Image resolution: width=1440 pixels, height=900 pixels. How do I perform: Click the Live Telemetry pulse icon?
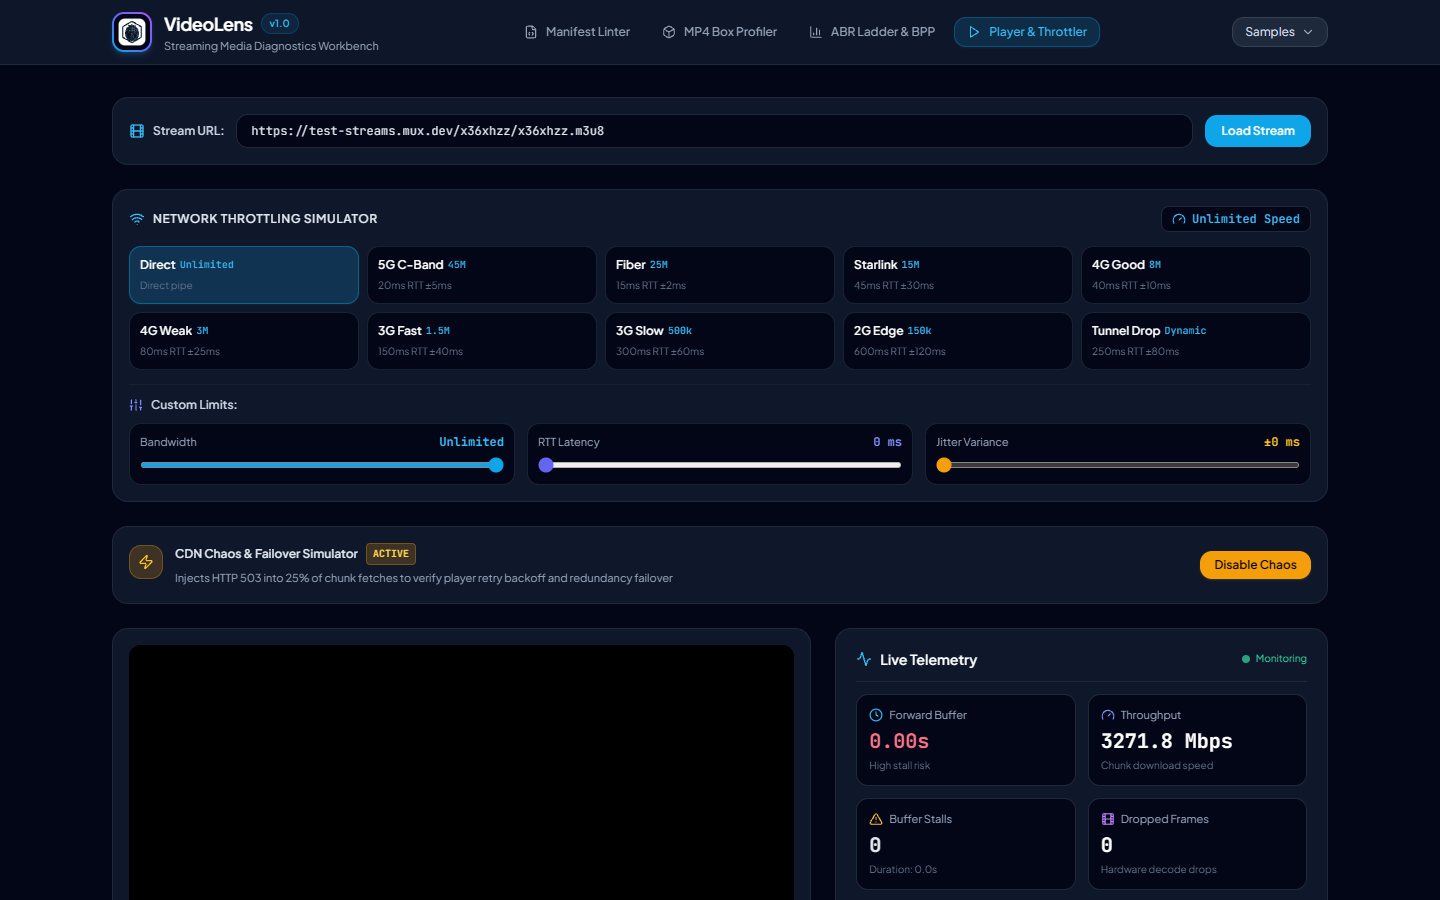click(864, 659)
